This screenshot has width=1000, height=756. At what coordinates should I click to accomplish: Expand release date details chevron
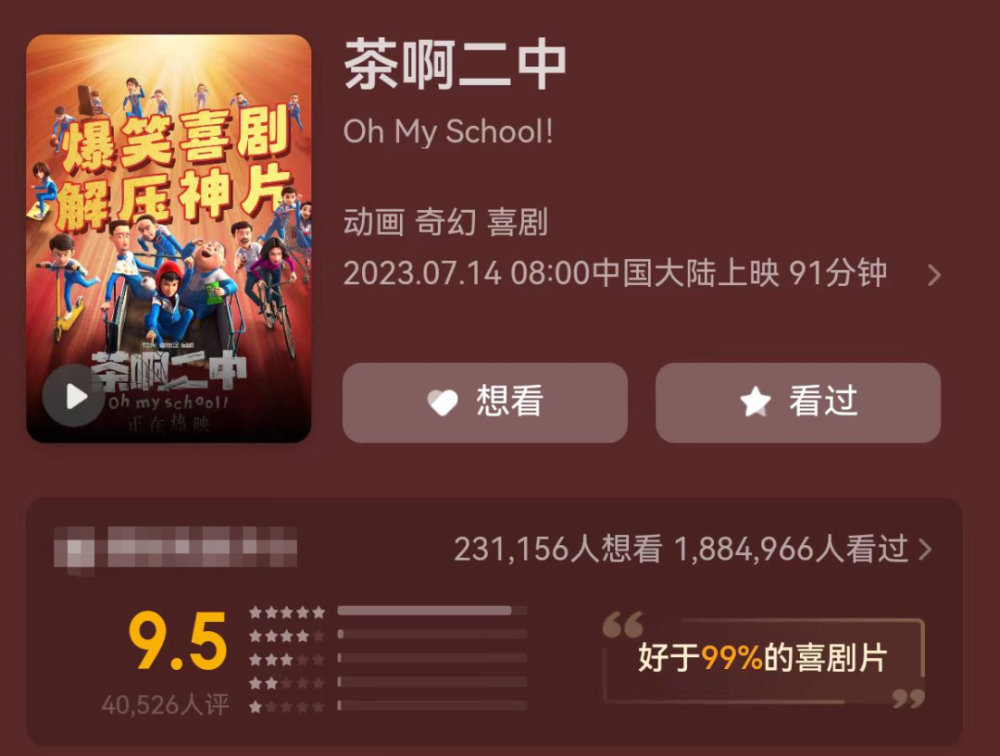(934, 275)
